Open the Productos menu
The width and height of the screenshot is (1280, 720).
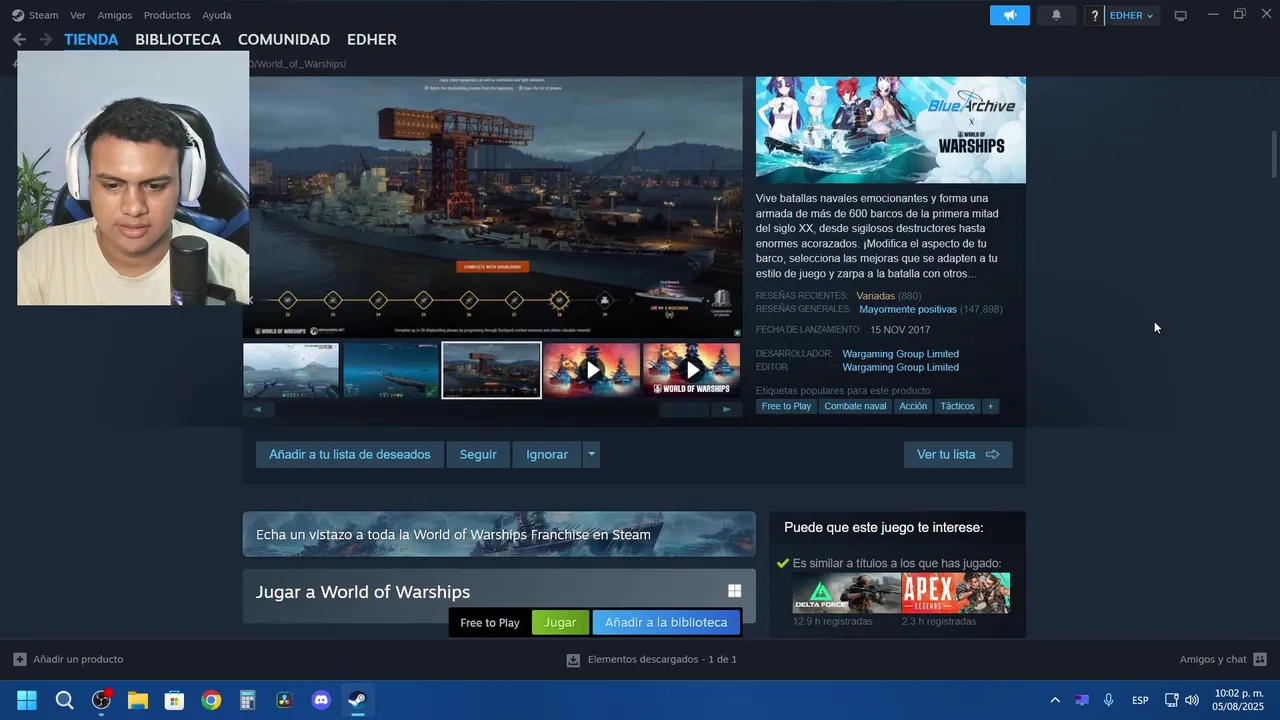(167, 15)
